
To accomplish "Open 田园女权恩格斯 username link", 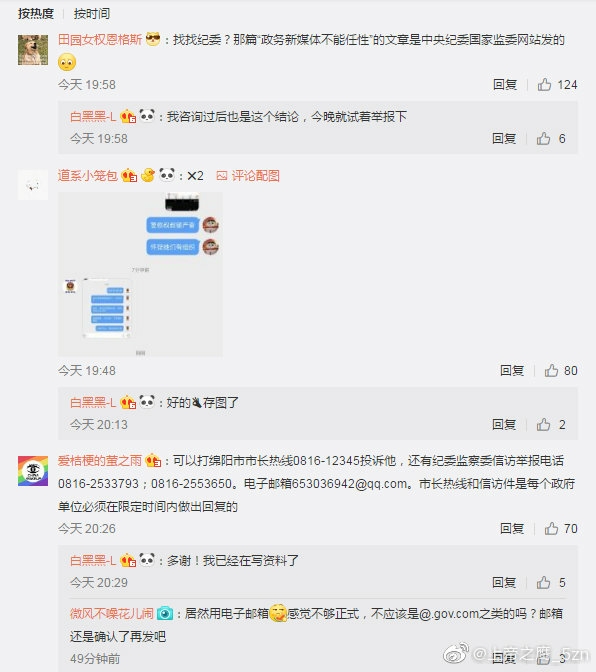I will (x=100, y=40).
